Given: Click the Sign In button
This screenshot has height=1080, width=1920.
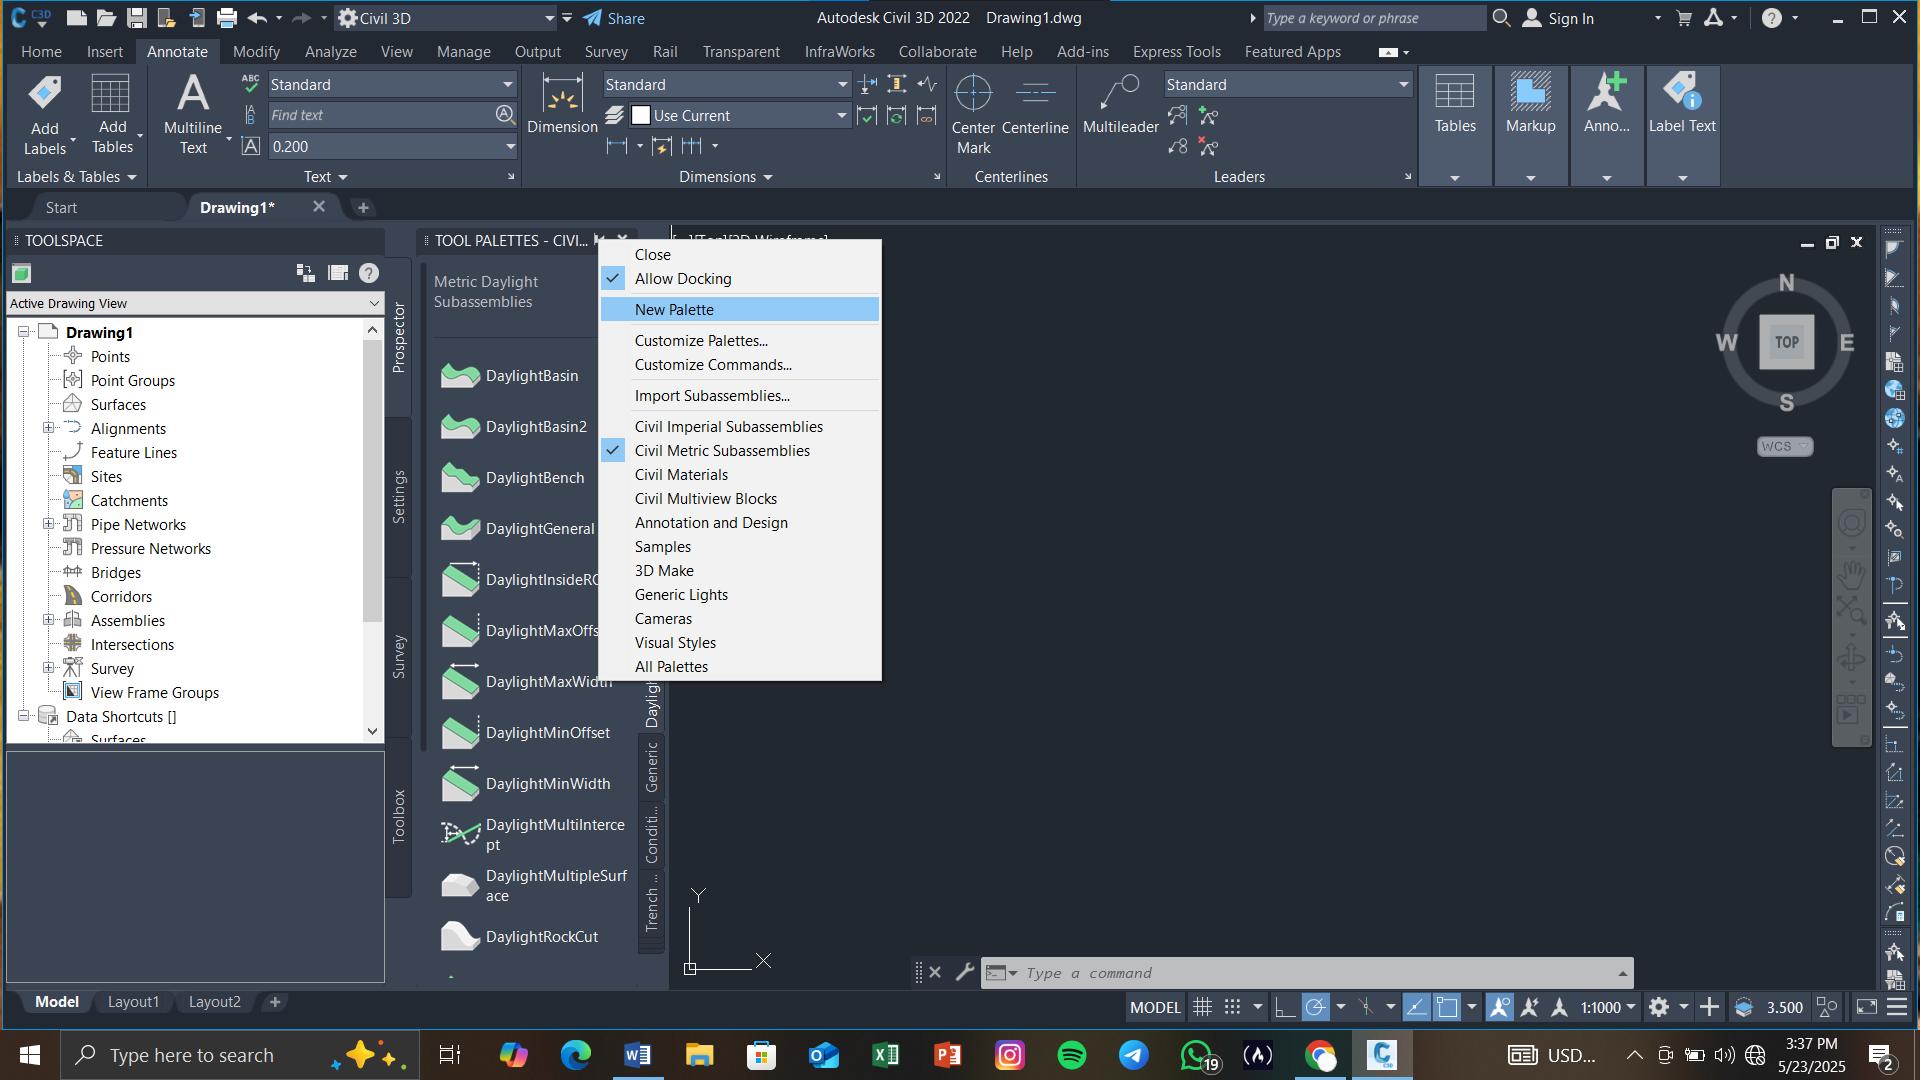Looking at the screenshot, I should (1558, 18).
